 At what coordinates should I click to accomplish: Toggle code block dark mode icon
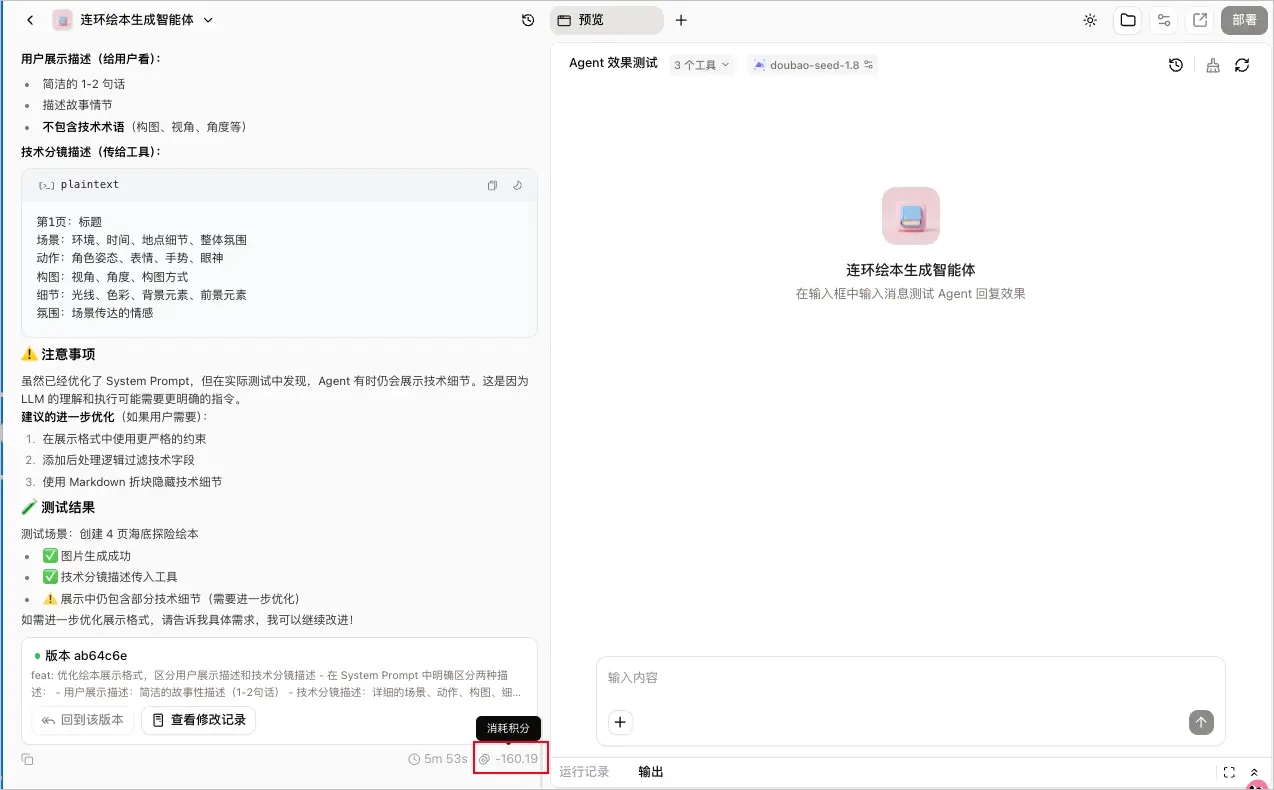point(518,185)
